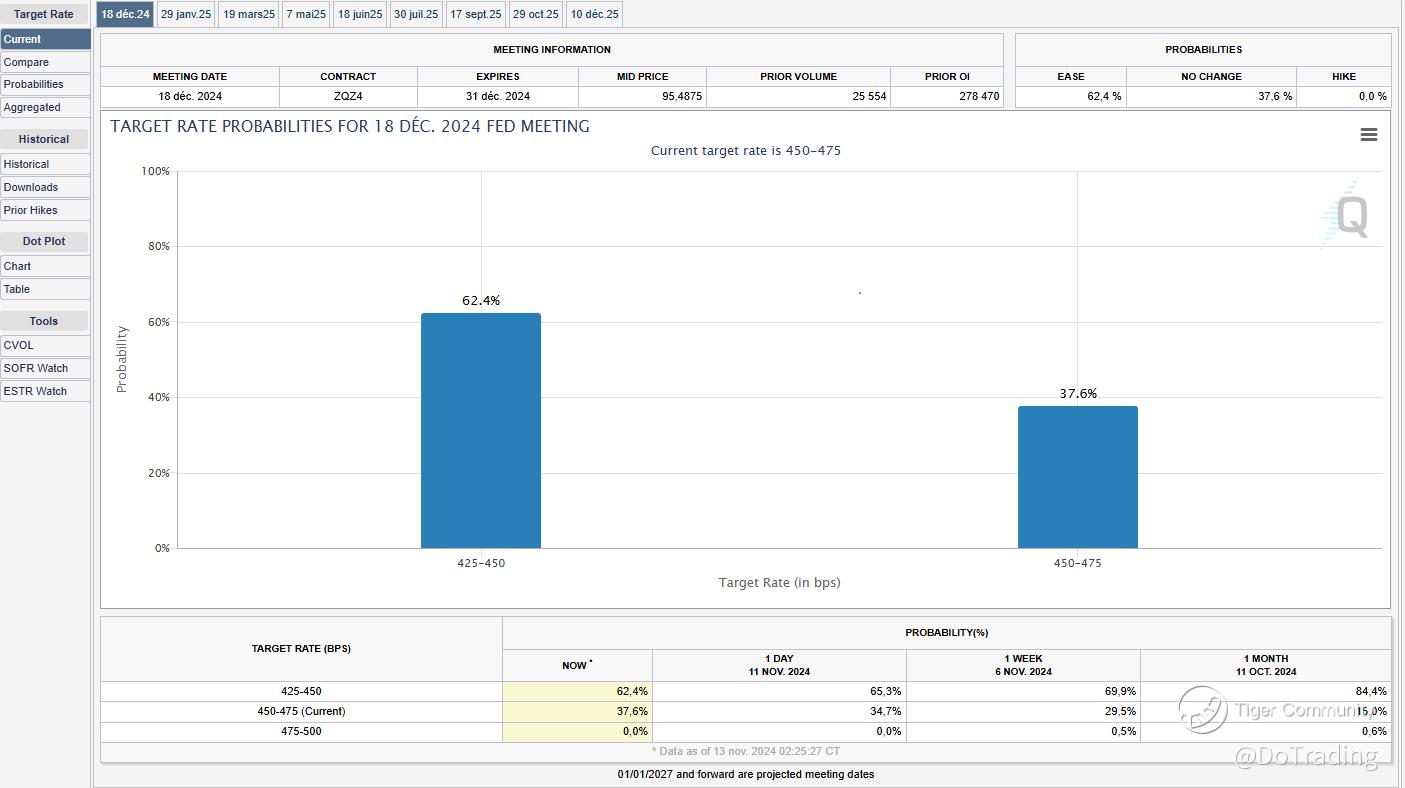Click the 62.4% blue bar for 425-450
Image resolution: width=1405 pixels, height=788 pixels.
(481, 430)
